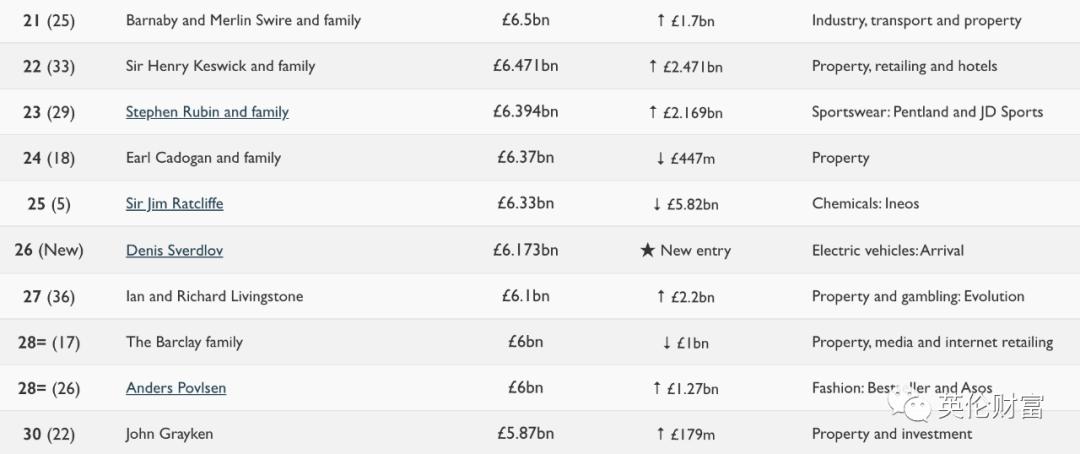This screenshot has width=1080, height=454.
Task: Open the Anders Povlsen link
Action: point(176,388)
